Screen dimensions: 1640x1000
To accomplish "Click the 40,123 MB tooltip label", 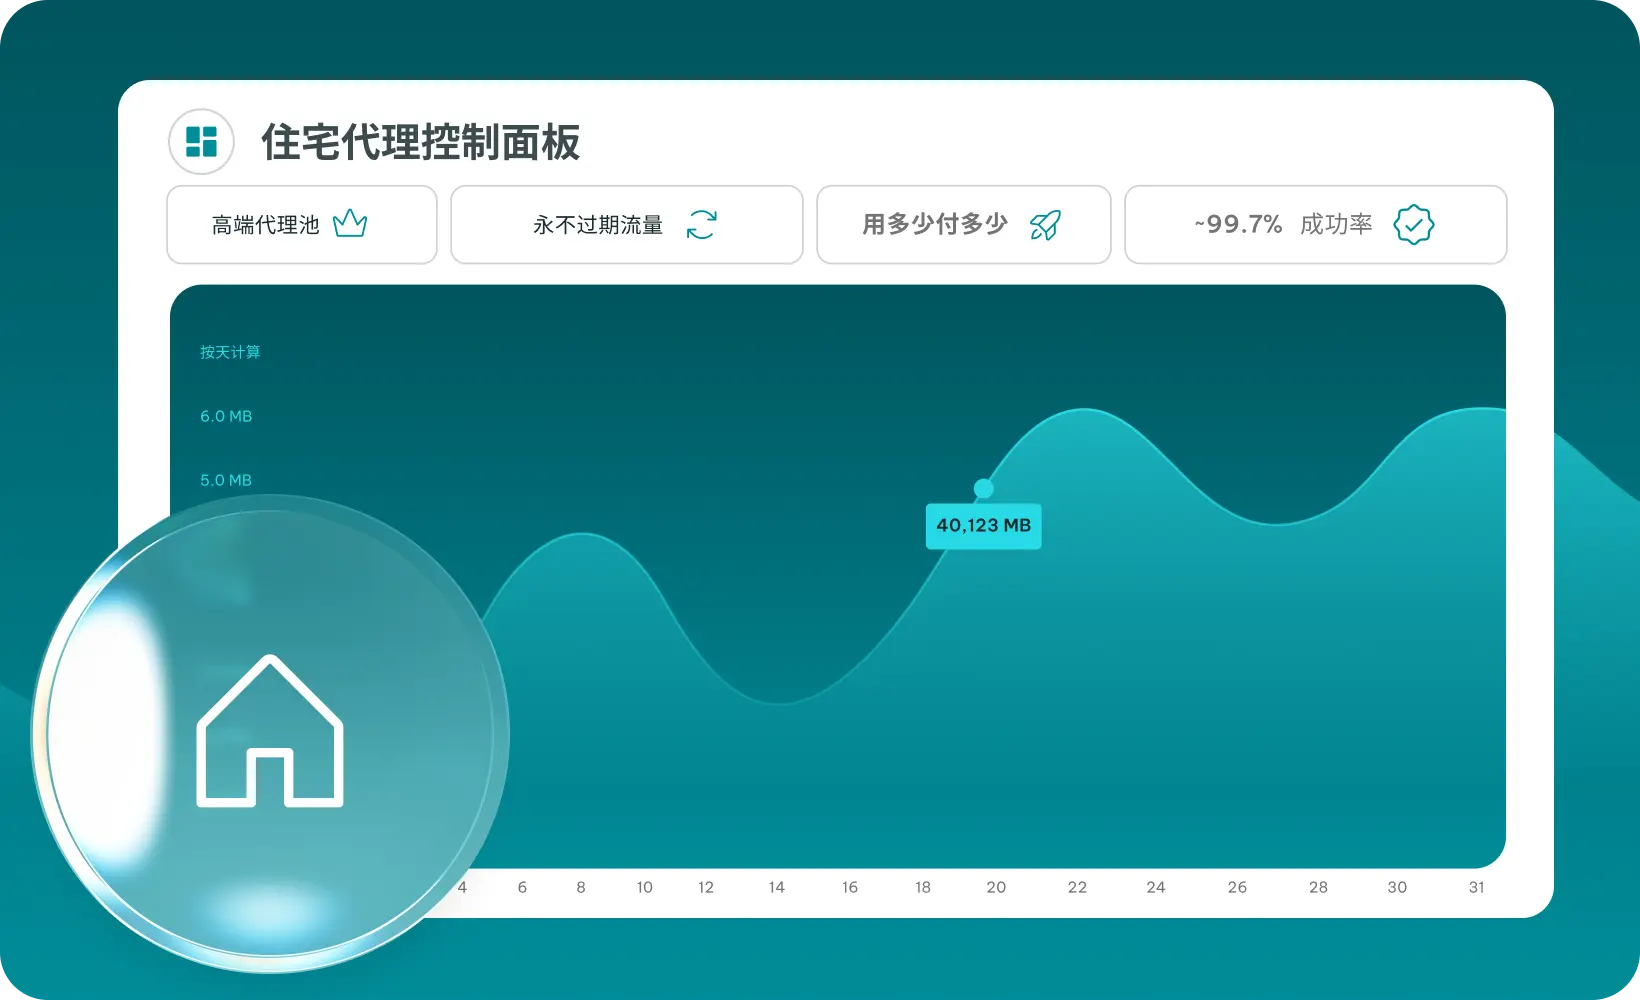I will [x=983, y=526].
